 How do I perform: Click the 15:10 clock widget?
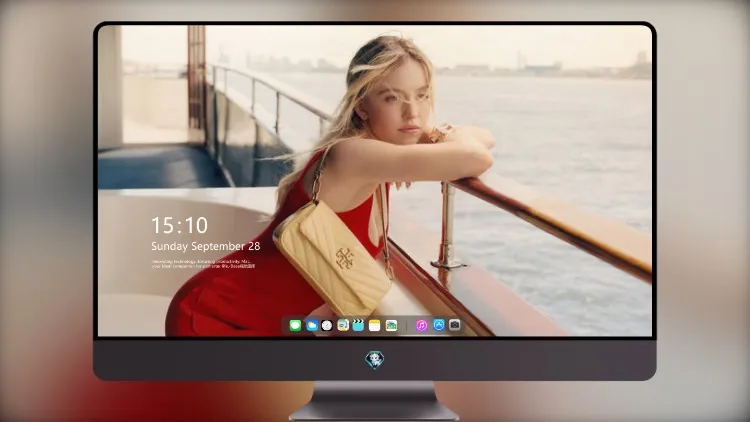click(x=180, y=225)
